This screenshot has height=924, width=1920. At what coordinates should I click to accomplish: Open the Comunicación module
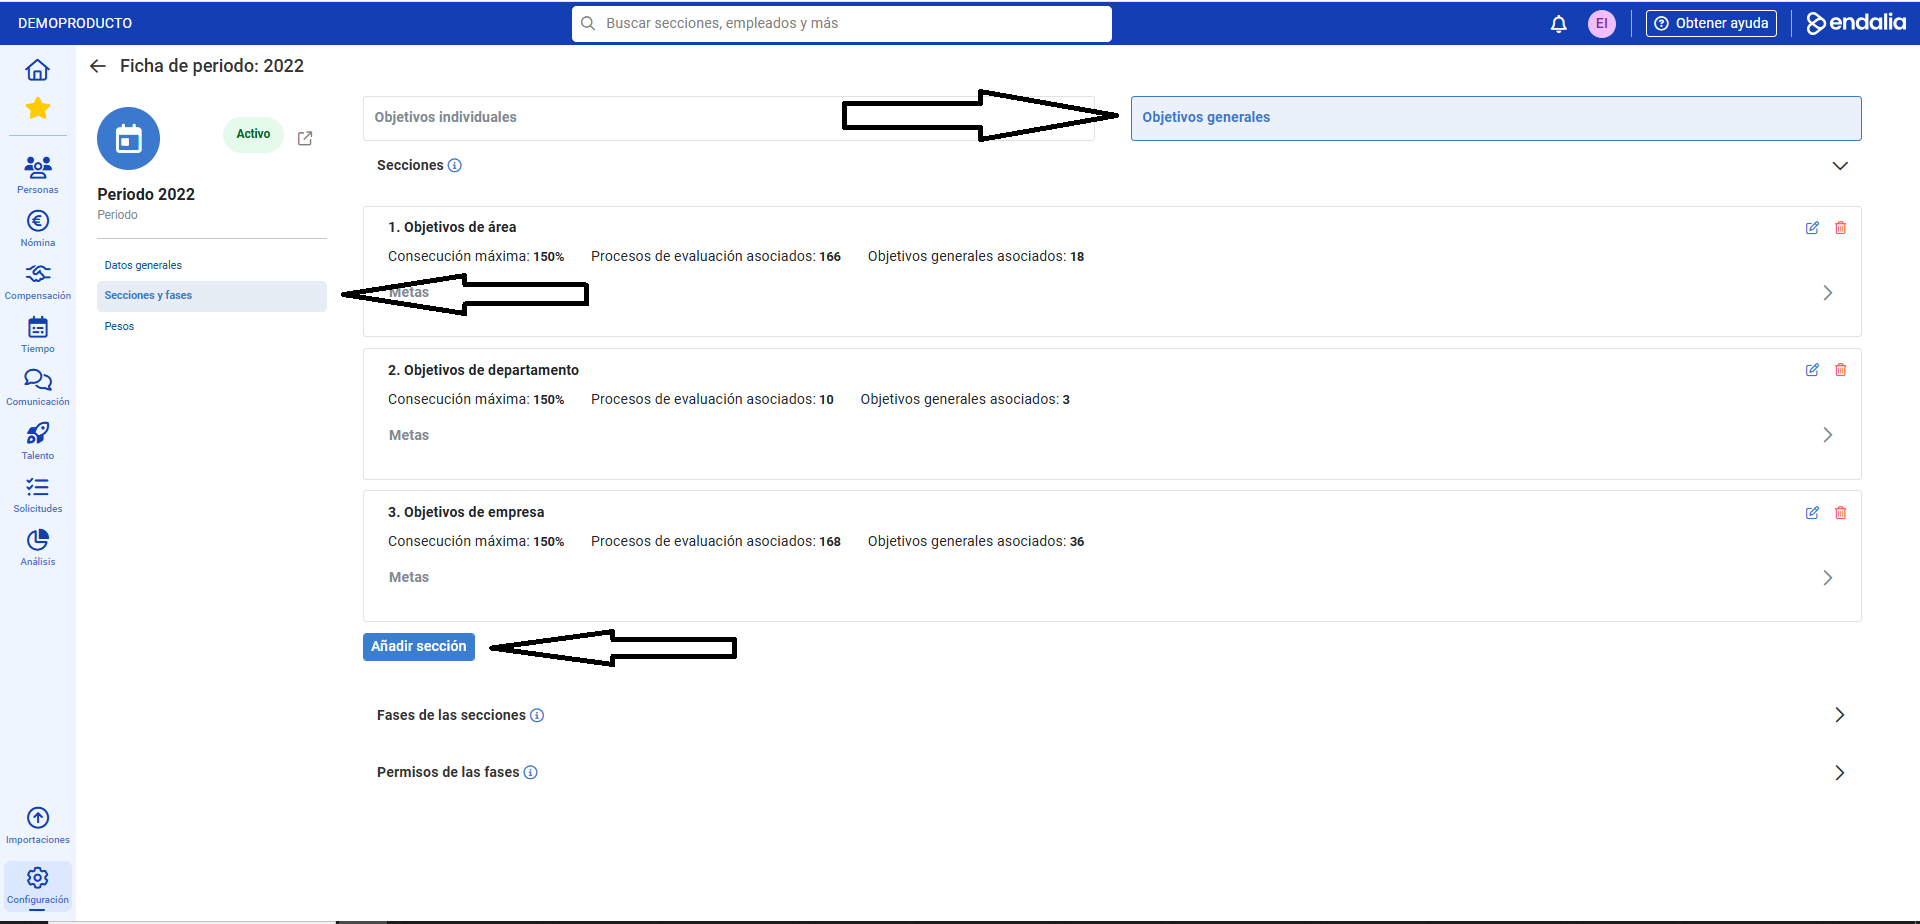click(x=38, y=388)
